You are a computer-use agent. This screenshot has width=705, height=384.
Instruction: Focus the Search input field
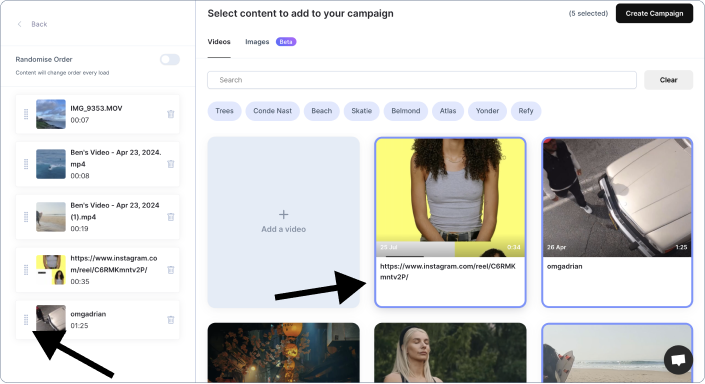click(x=422, y=80)
